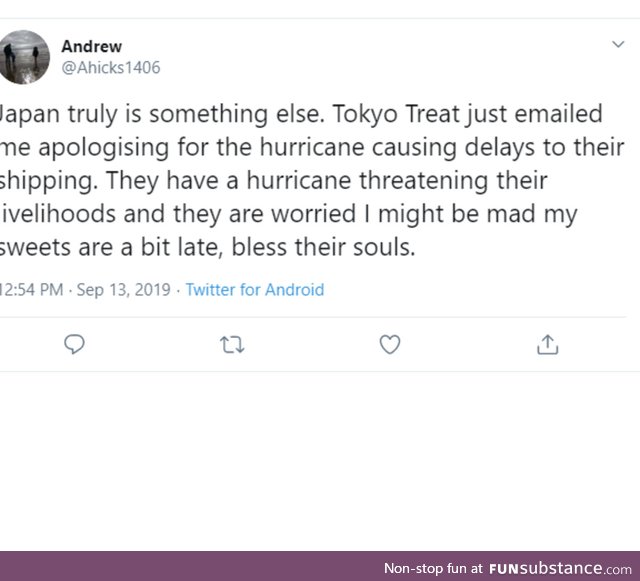Image resolution: width=640 pixels, height=581 pixels.
Task: Click the display name Andrew
Action: (x=91, y=46)
